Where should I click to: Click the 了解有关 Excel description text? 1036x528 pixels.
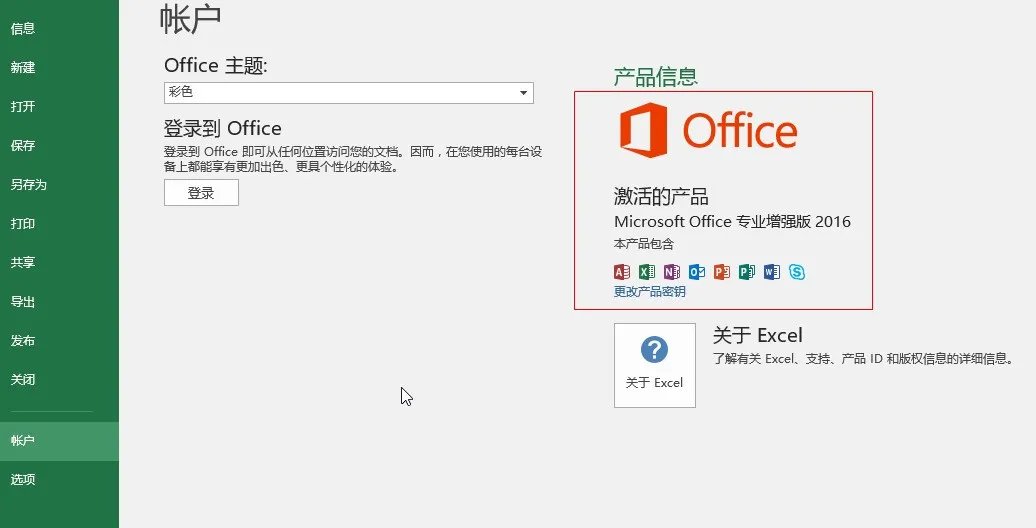coord(862,359)
